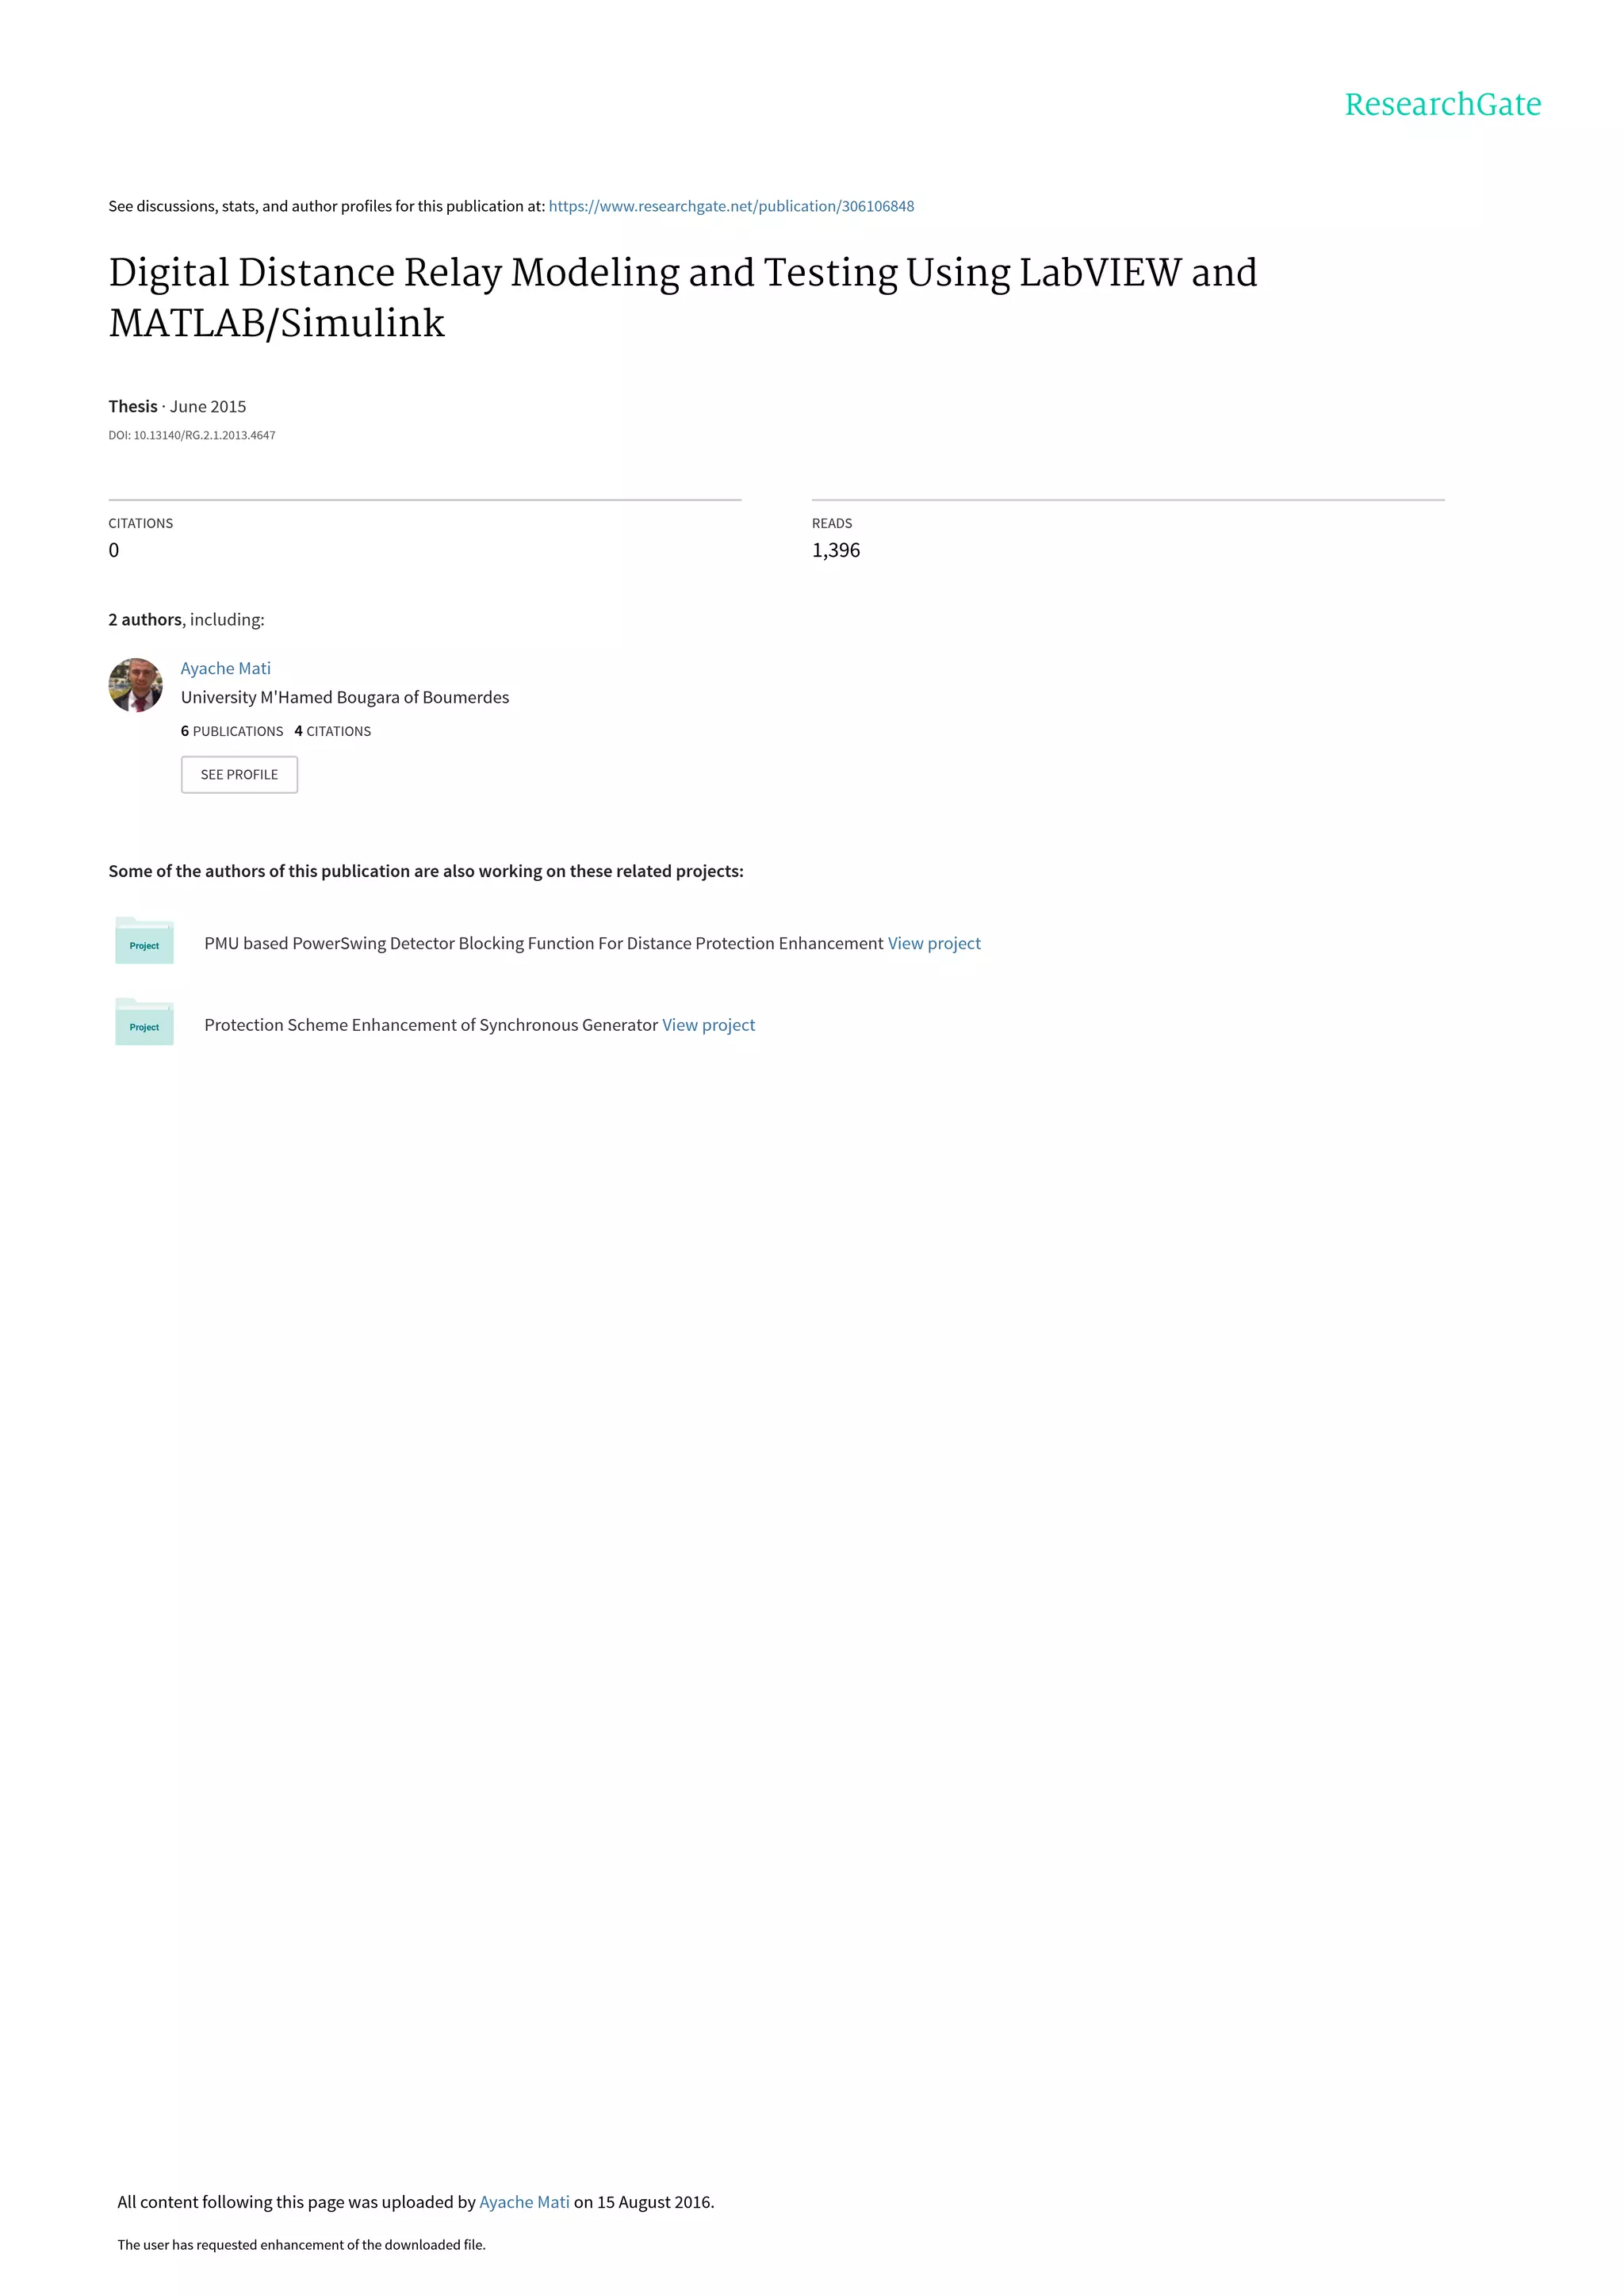This screenshot has height=2295, width=1624.
Task: Click the Ayache Mati profile photo
Action: pyautogui.click(x=135, y=685)
